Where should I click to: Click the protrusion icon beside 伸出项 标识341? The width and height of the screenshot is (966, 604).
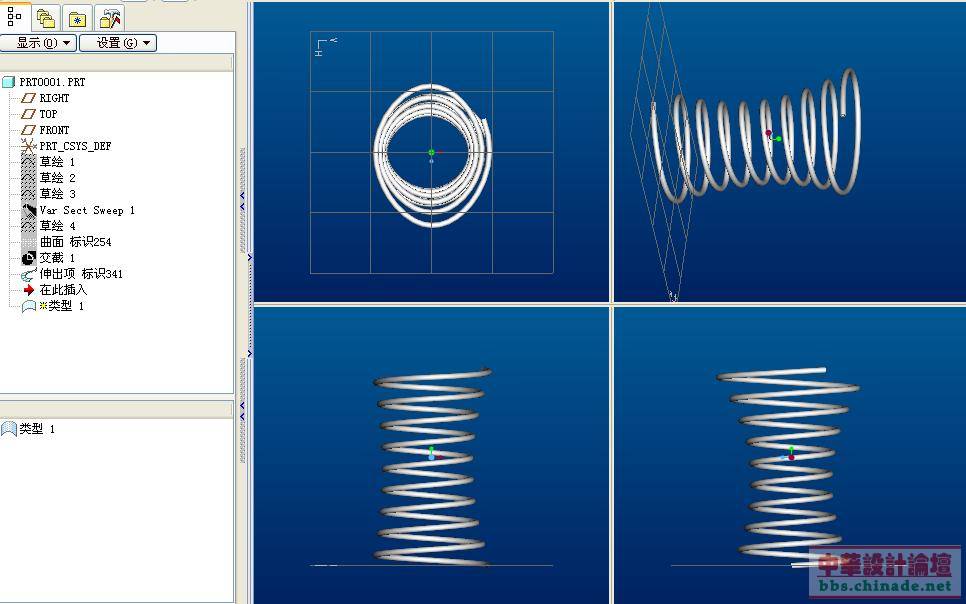pos(28,274)
